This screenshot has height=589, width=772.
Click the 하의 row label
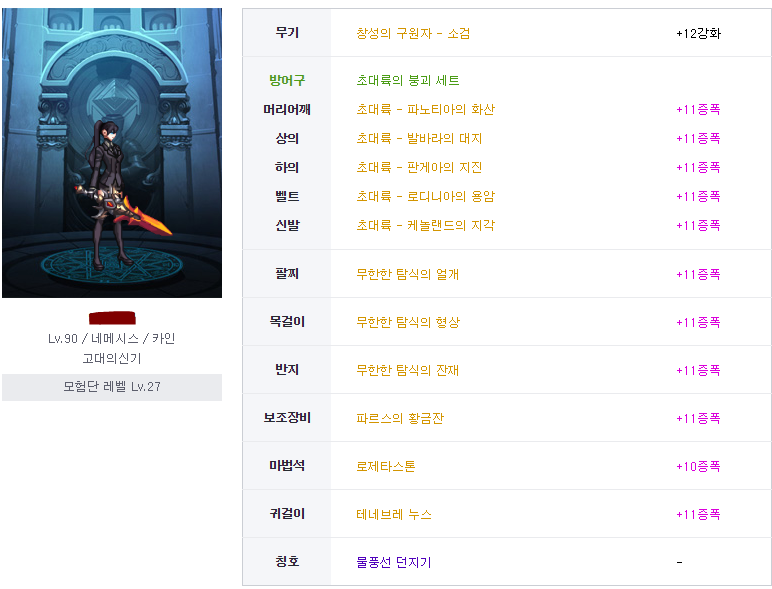point(287,167)
